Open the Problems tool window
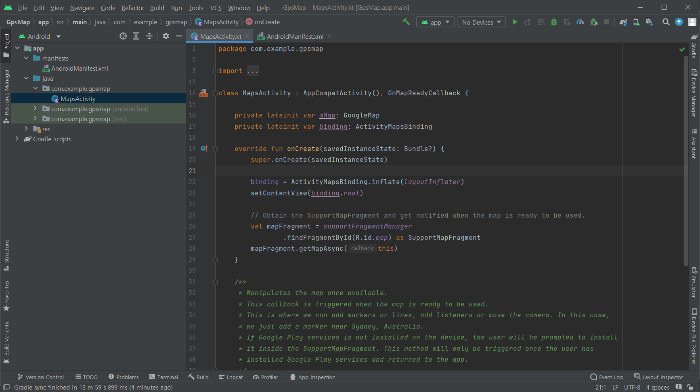The width and height of the screenshot is (700, 392). point(124,377)
